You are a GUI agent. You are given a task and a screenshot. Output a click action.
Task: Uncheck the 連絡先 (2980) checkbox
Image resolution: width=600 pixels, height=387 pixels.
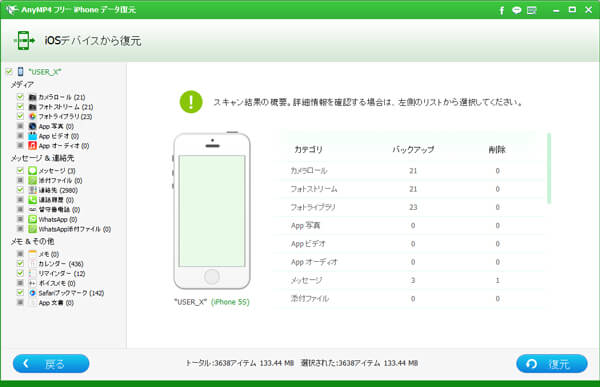pyautogui.click(x=20, y=189)
